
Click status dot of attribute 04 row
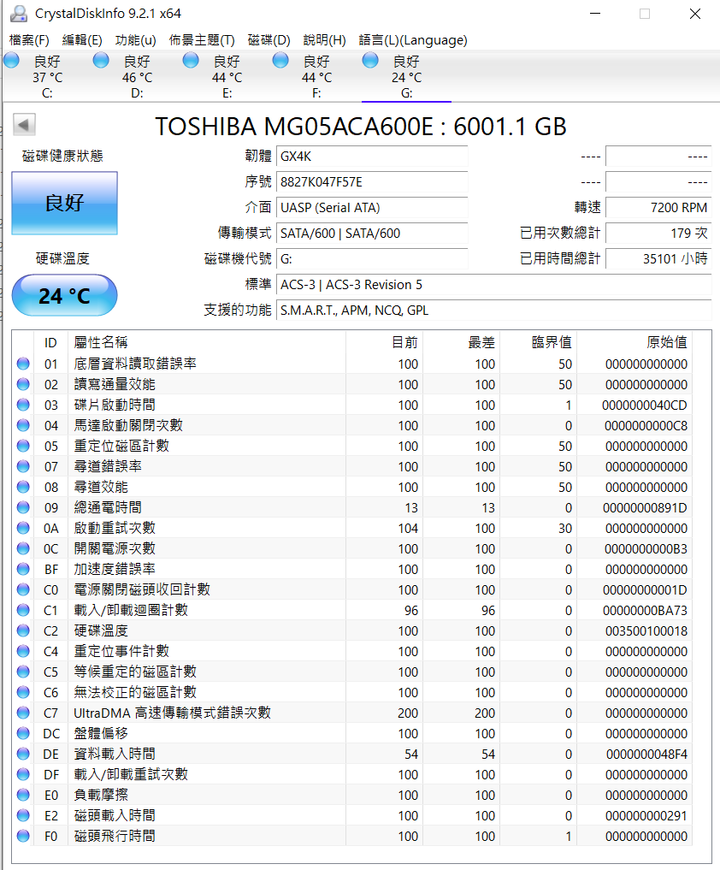tap(23, 426)
